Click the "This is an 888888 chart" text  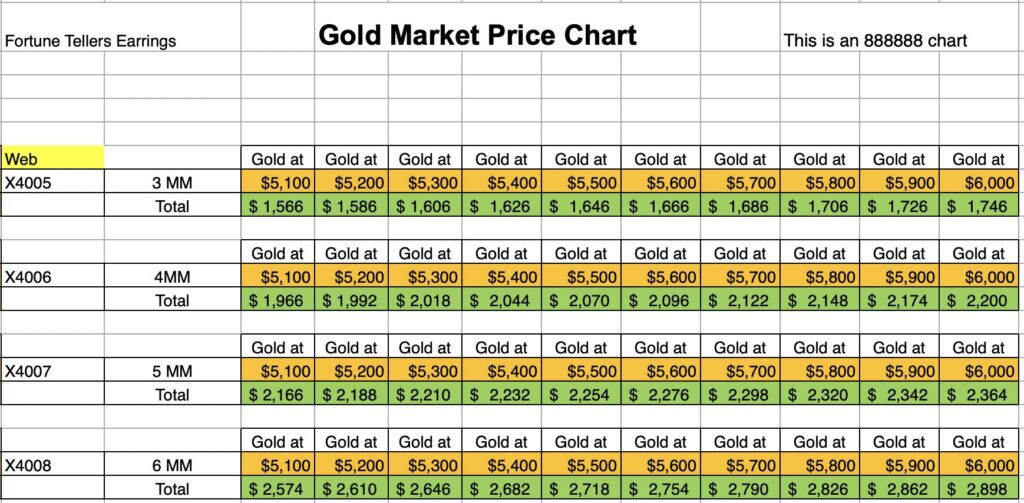tap(874, 41)
